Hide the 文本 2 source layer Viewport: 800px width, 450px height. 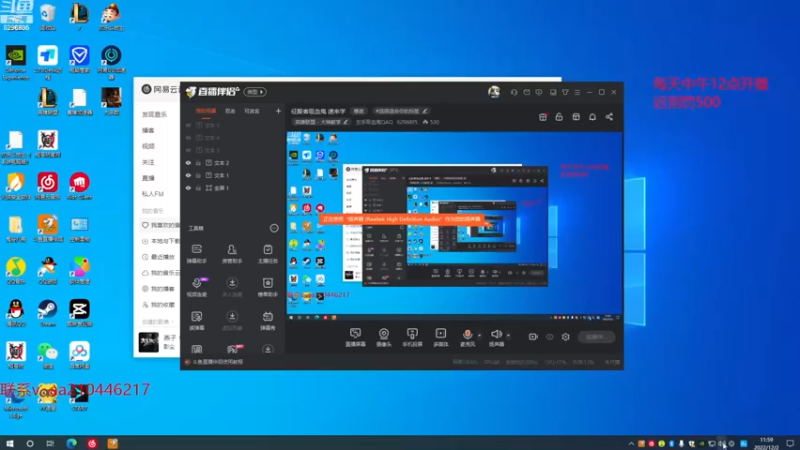click(188, 163)
